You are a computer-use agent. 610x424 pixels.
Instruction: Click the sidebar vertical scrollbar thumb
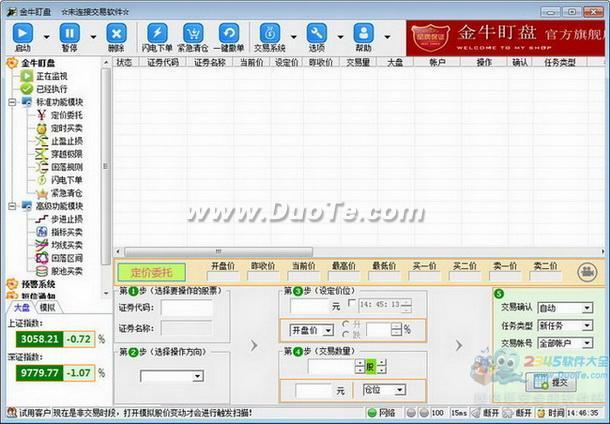[104, 166]
